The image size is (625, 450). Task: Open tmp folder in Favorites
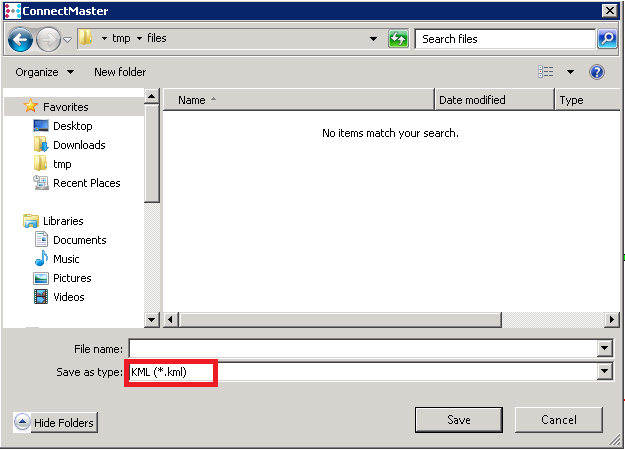point(62,164)
